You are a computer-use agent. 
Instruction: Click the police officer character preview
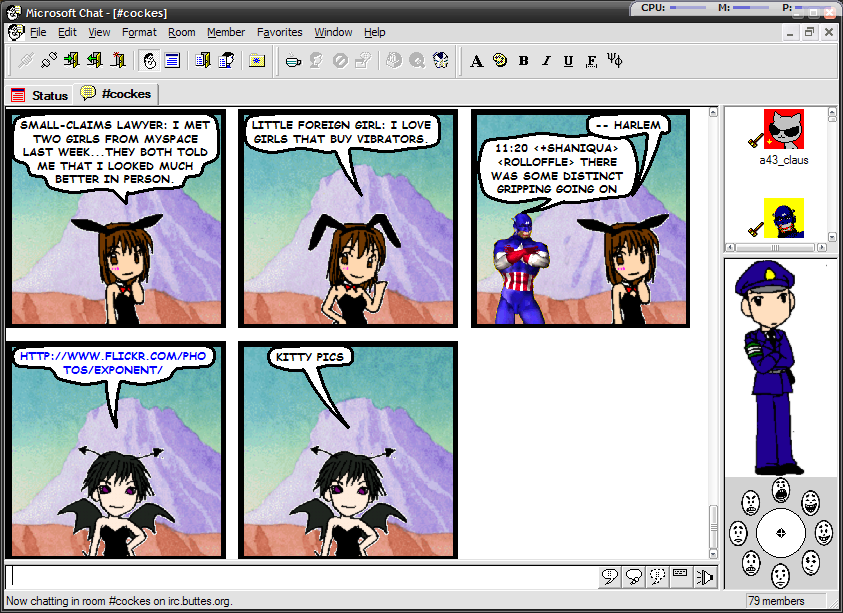(x=770, y=367)
